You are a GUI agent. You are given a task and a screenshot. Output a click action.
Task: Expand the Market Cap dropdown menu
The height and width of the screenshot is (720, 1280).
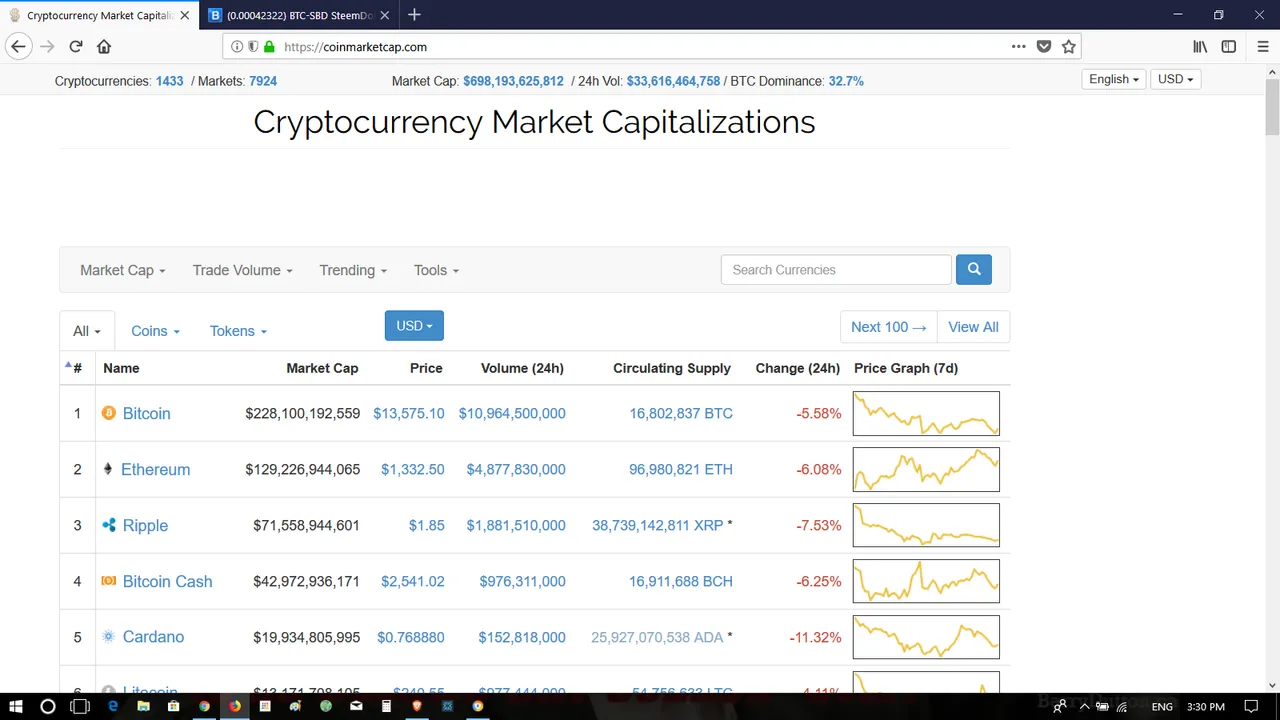tap(123, 270)
